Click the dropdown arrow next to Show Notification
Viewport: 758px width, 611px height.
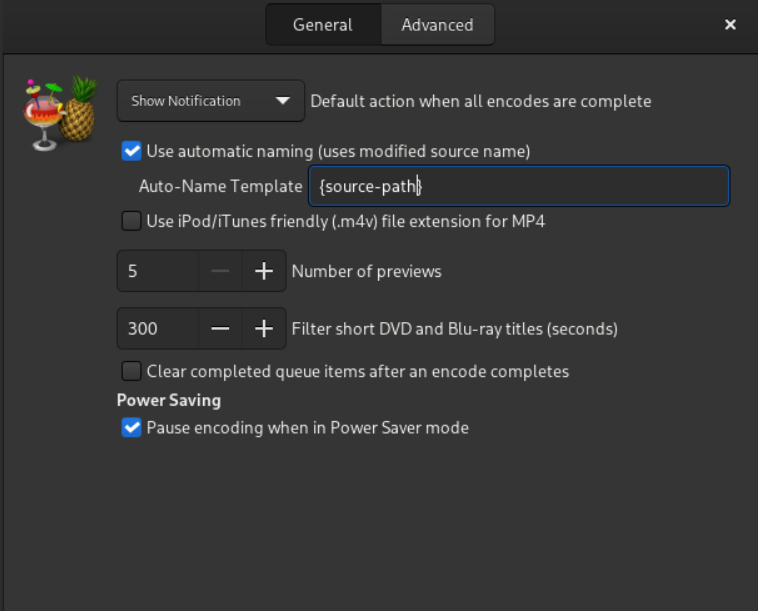[282, 101]
